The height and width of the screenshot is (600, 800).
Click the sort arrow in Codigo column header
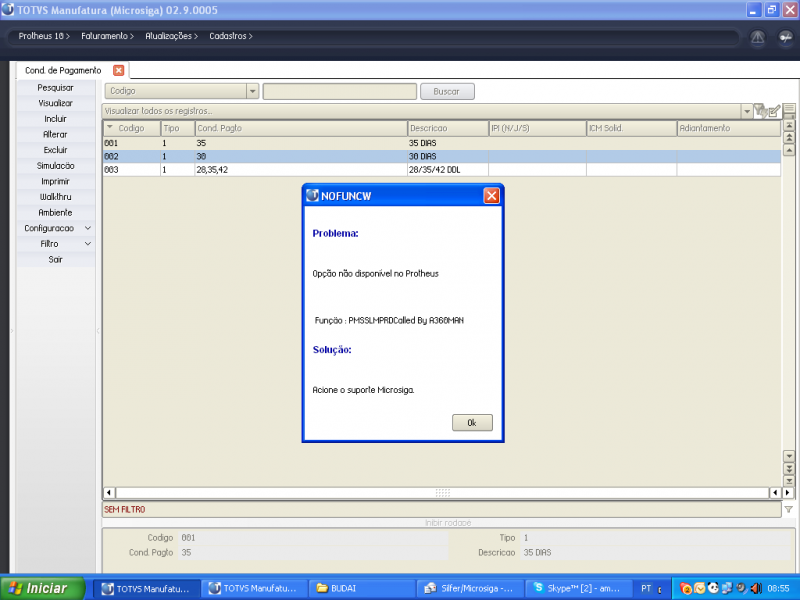pos(110,128)
